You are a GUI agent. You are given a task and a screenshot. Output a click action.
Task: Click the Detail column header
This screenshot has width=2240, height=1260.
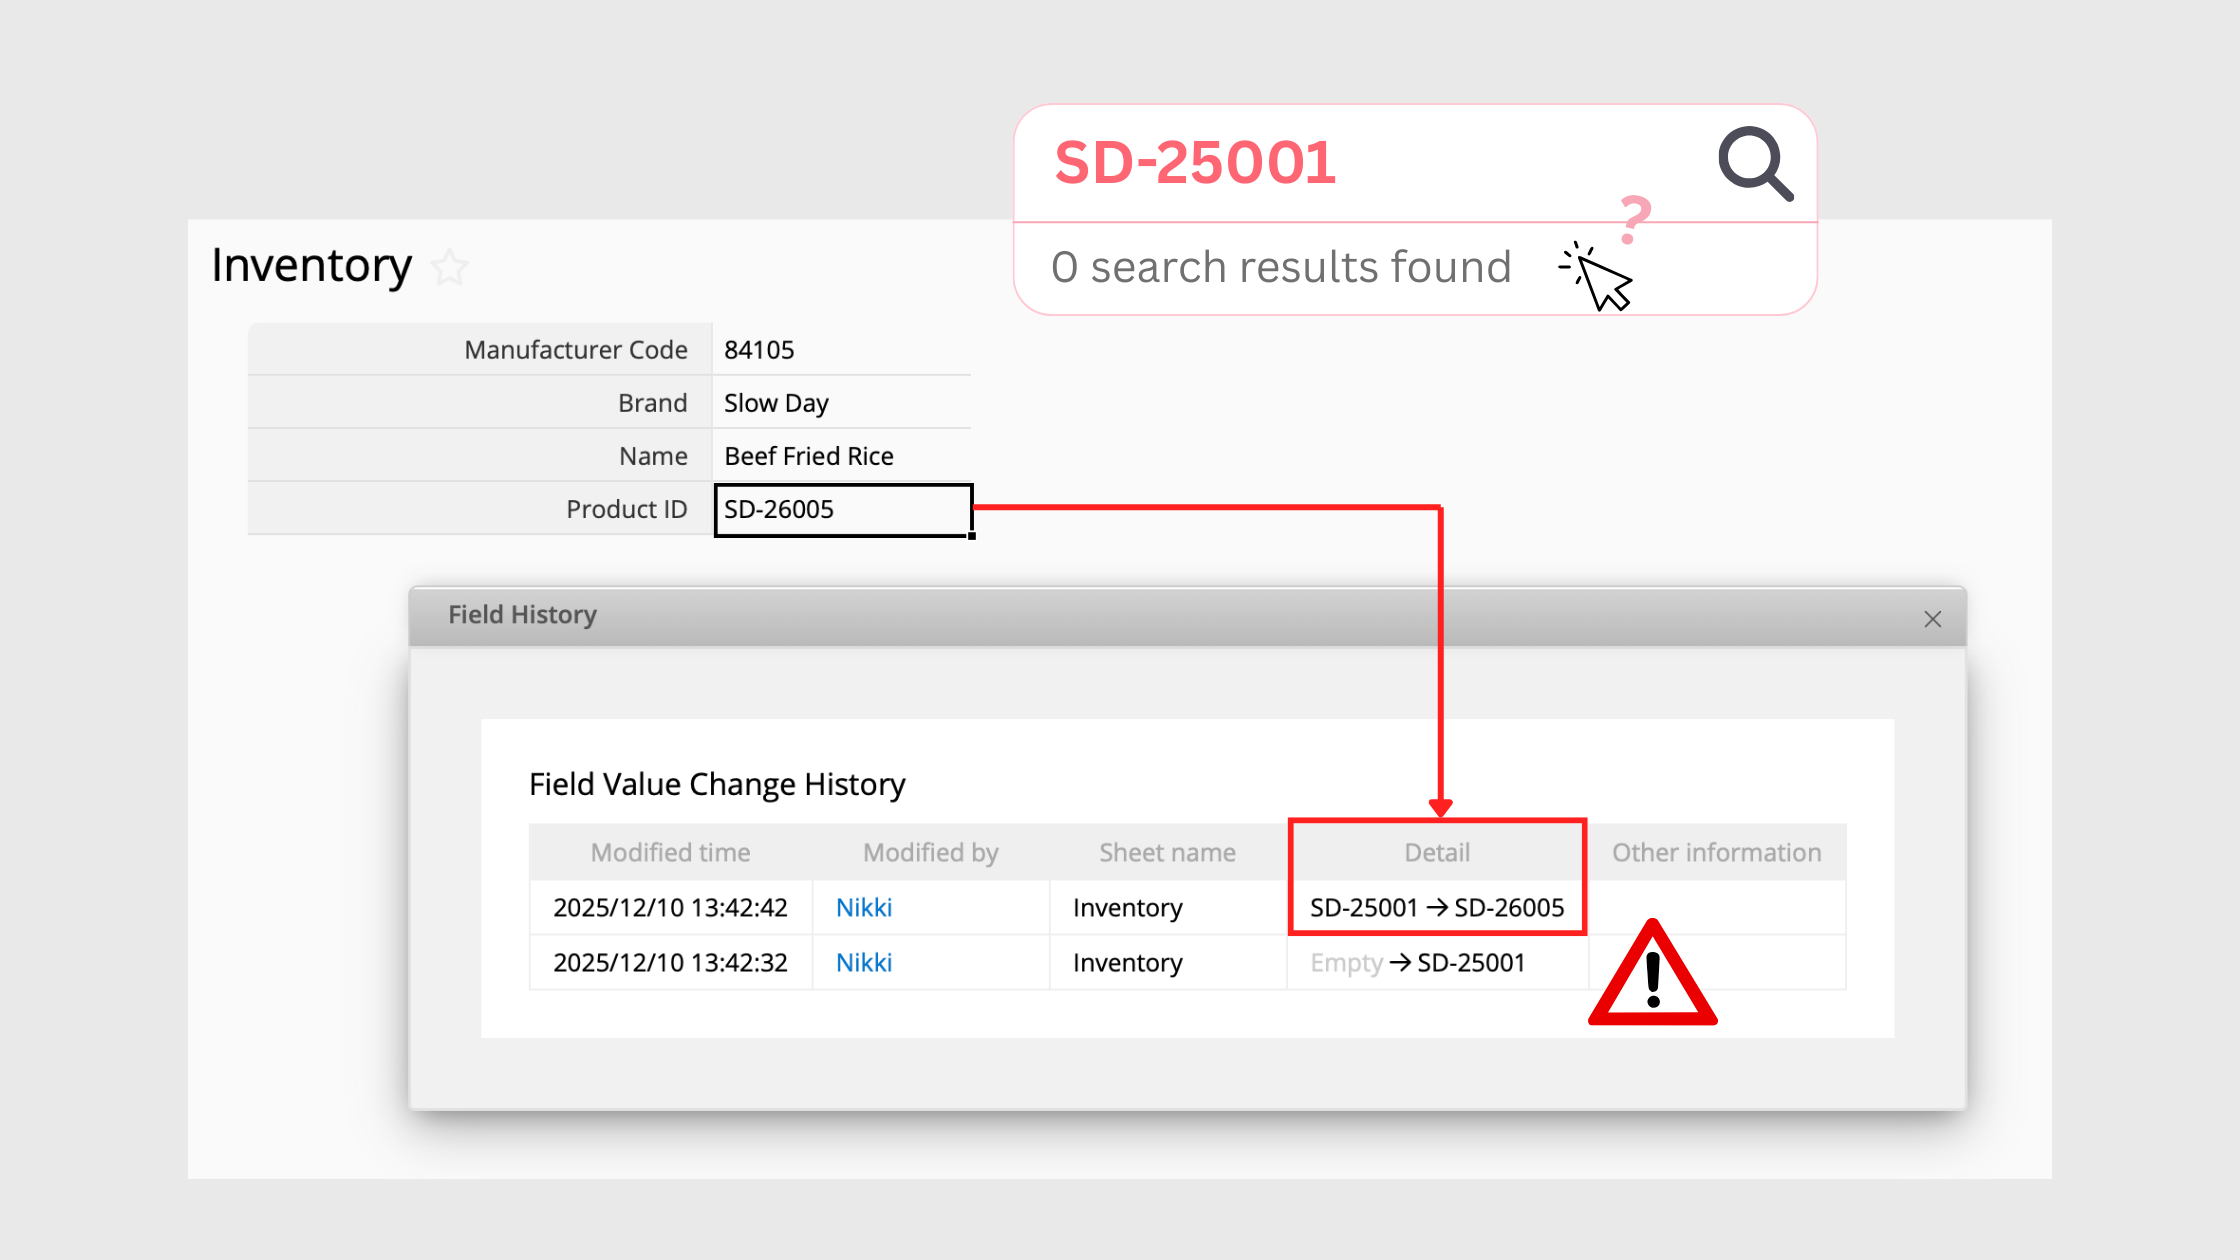[1437, 853]
